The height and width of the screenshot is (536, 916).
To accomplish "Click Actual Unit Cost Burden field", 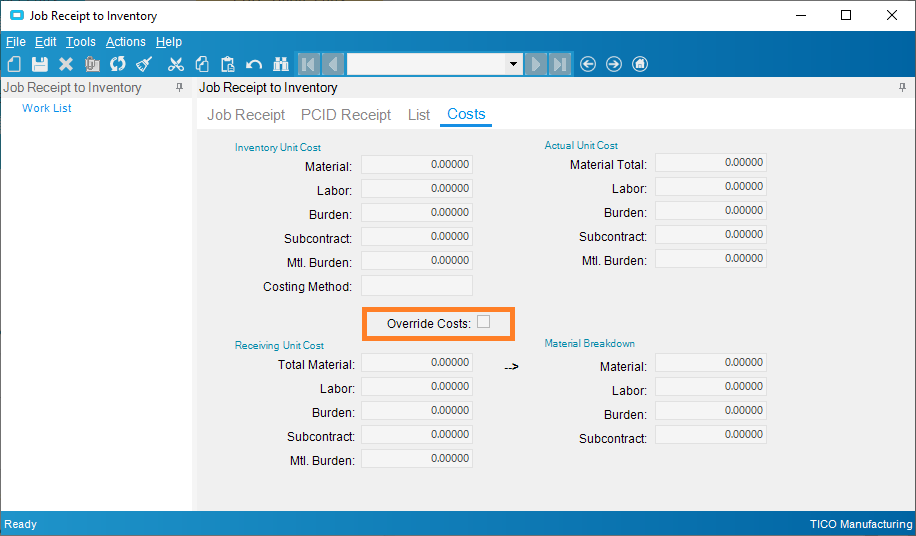I will point(710,211).
